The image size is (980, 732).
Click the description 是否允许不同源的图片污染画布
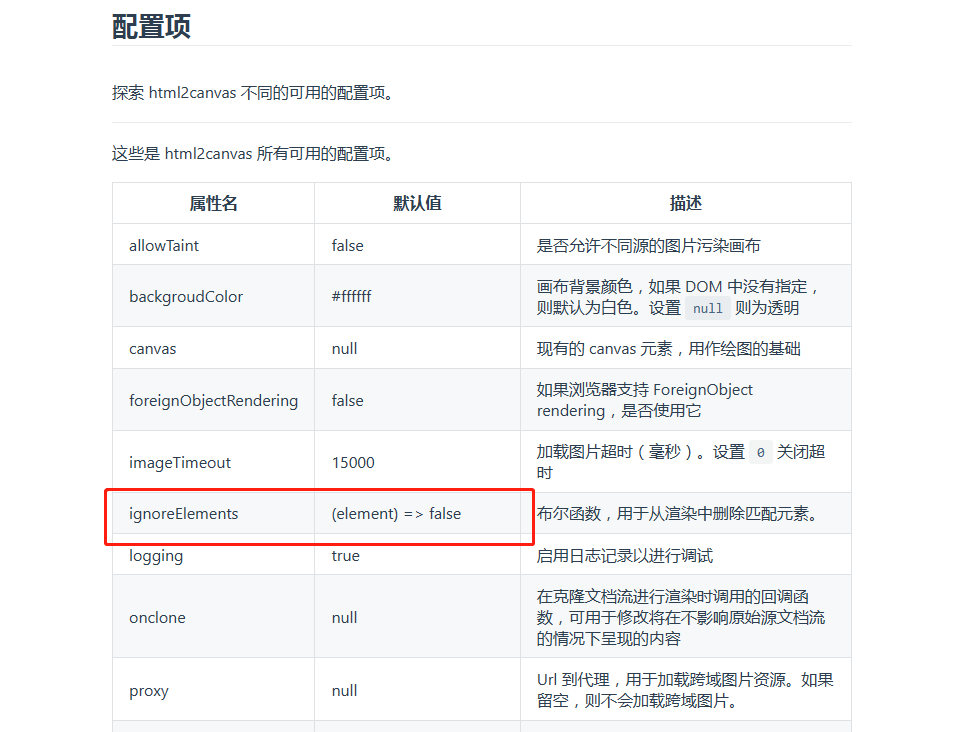[x=649, y=246]
